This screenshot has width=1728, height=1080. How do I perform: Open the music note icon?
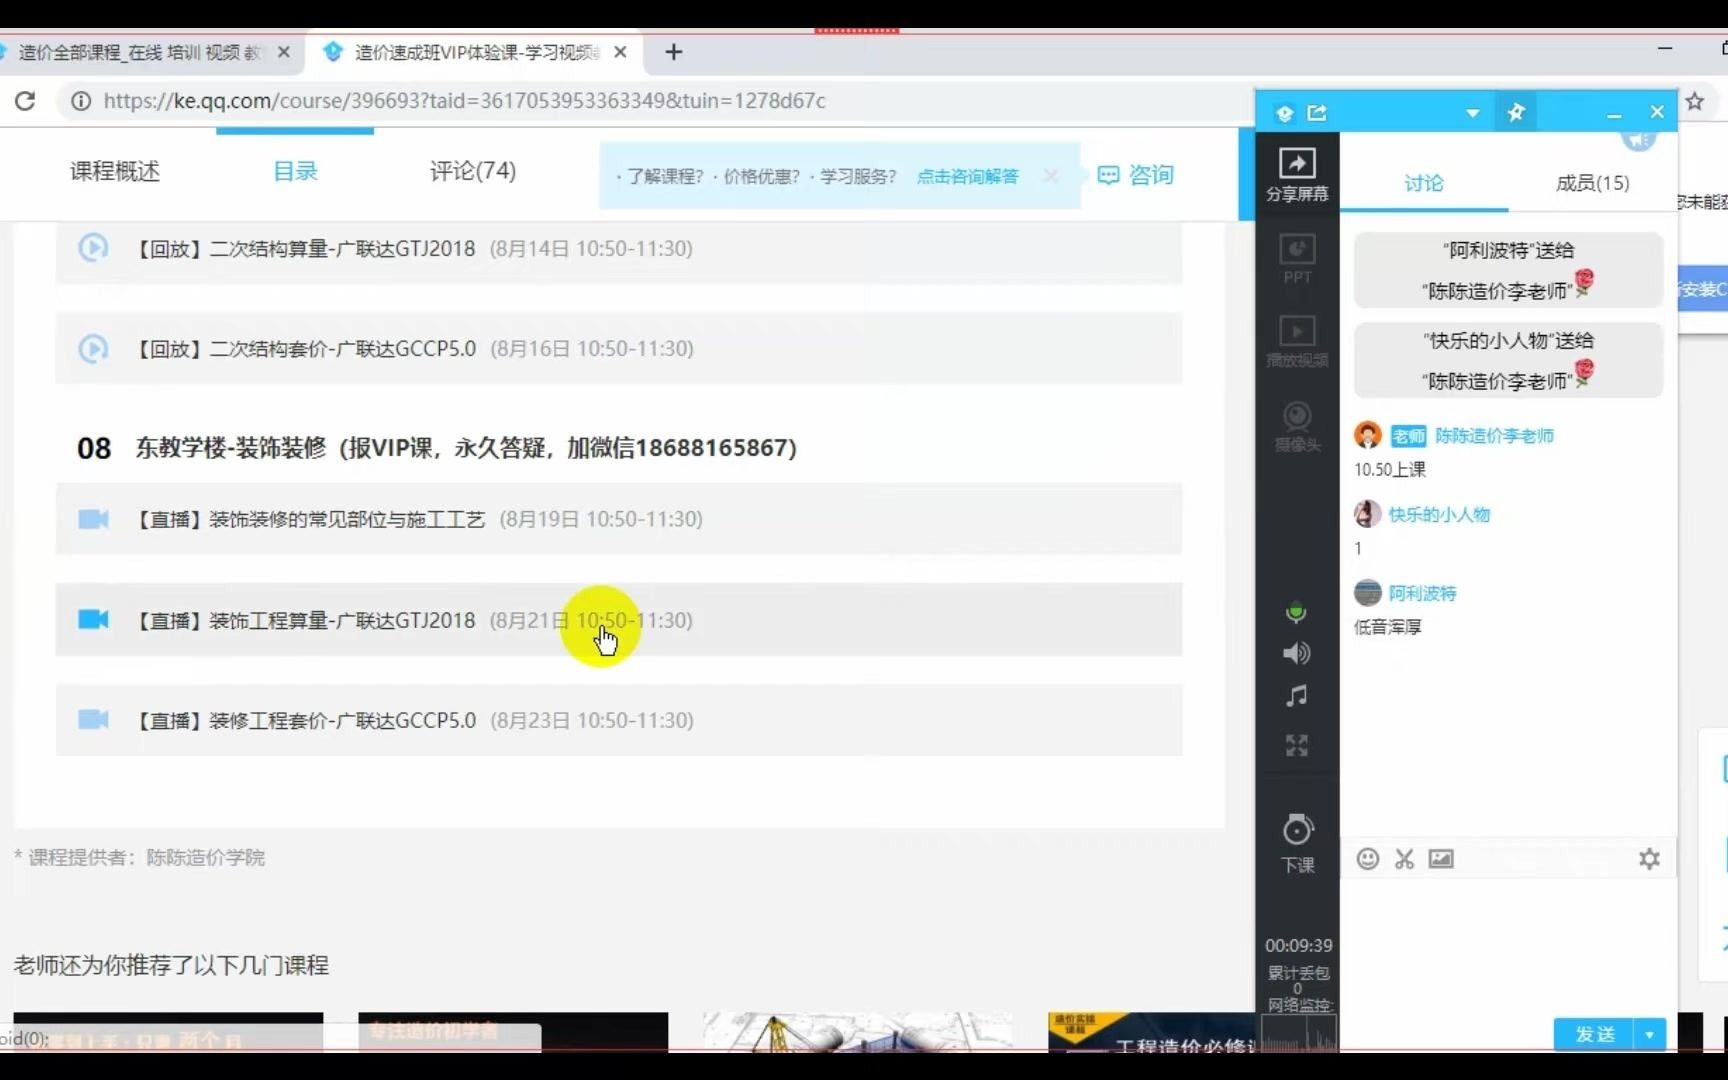[1296, 696]
